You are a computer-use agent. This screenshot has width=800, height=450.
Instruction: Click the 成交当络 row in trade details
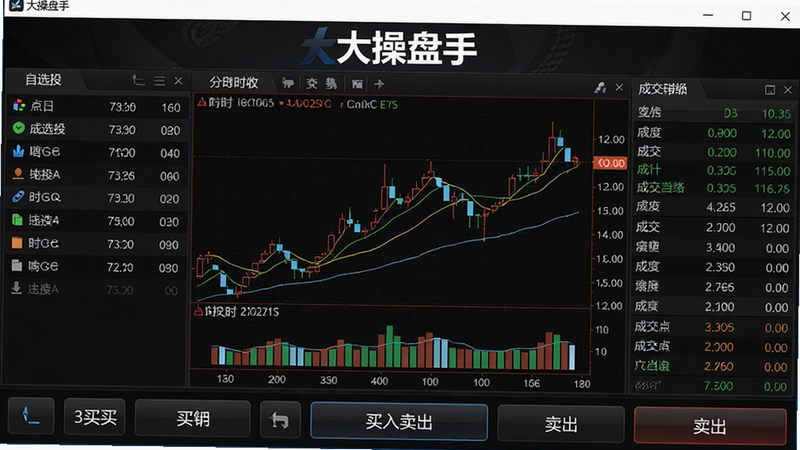coord(713,188)
